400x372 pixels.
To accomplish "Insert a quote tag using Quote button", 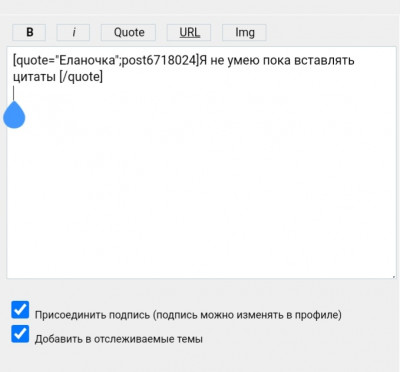I will (129, 33).
